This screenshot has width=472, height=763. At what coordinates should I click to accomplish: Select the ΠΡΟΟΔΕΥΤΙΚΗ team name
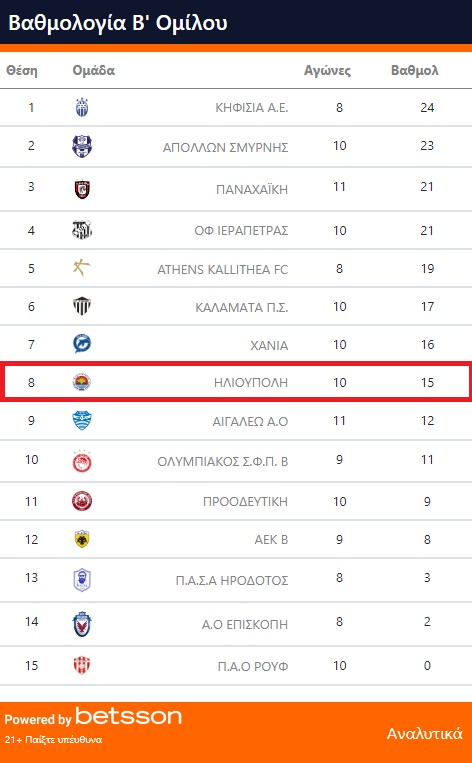click(246, 502)
